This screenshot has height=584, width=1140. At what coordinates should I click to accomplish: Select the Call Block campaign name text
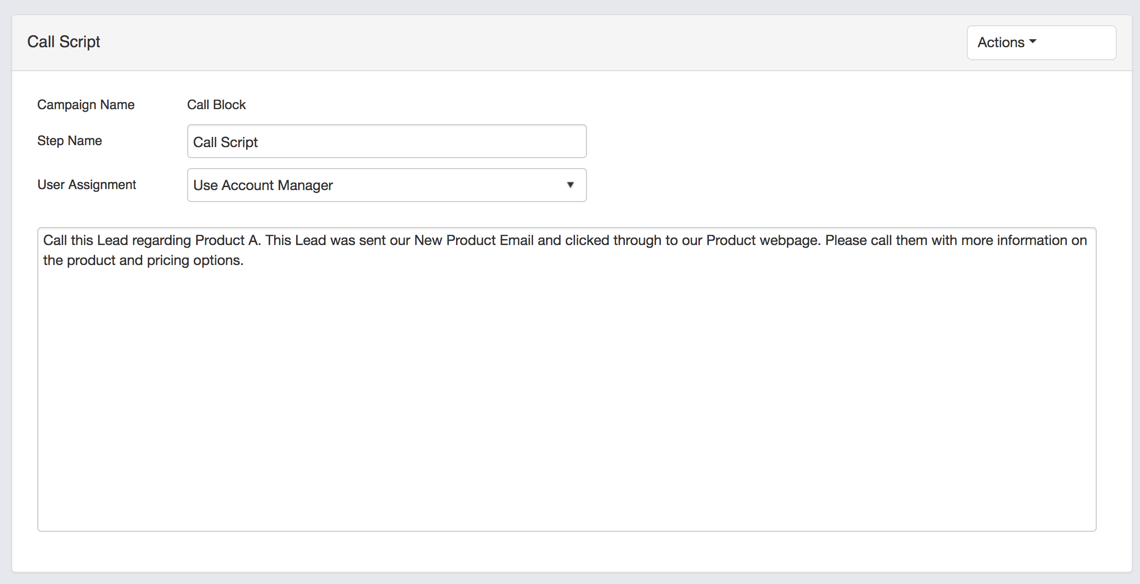(x=217, y=105)
